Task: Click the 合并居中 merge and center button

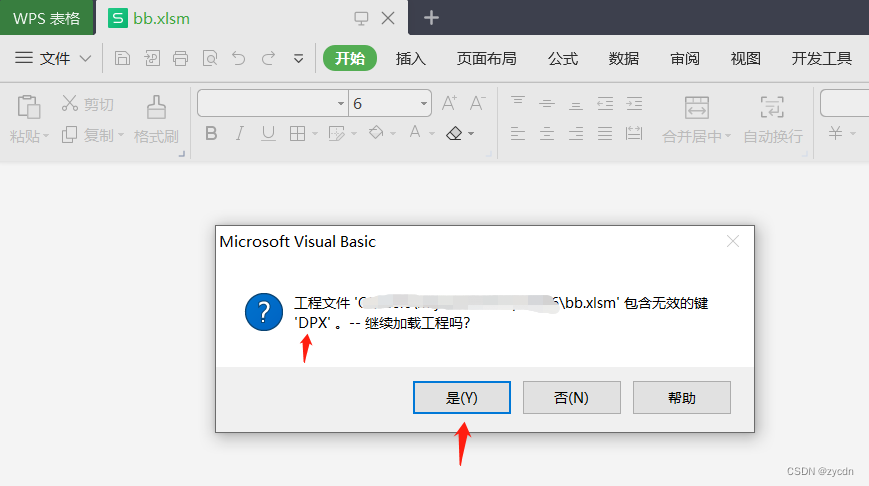Action: (696, 119)
